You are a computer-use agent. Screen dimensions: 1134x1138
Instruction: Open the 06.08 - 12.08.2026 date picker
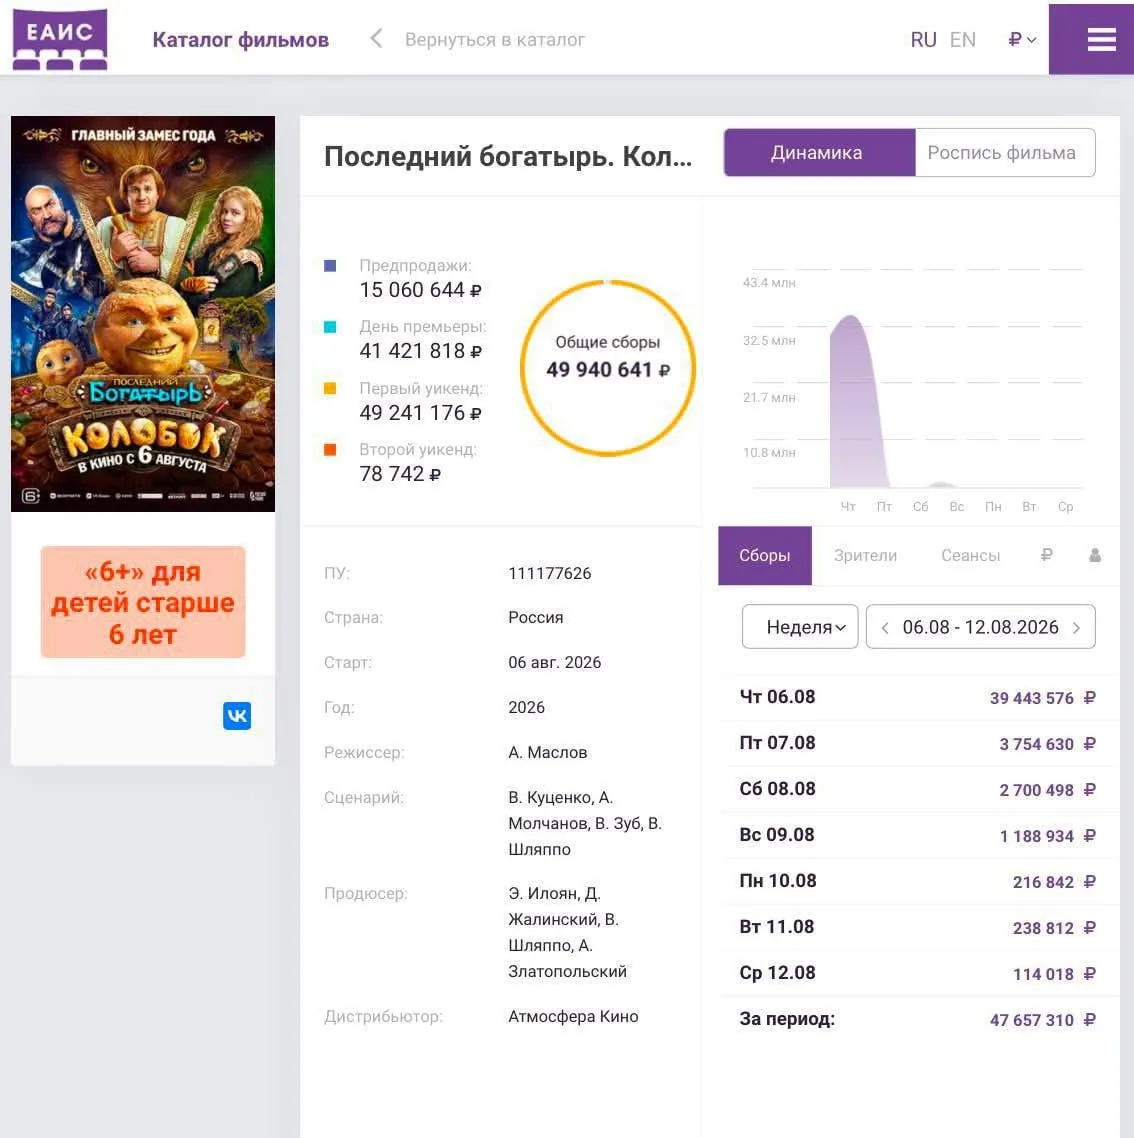(980, 627)
